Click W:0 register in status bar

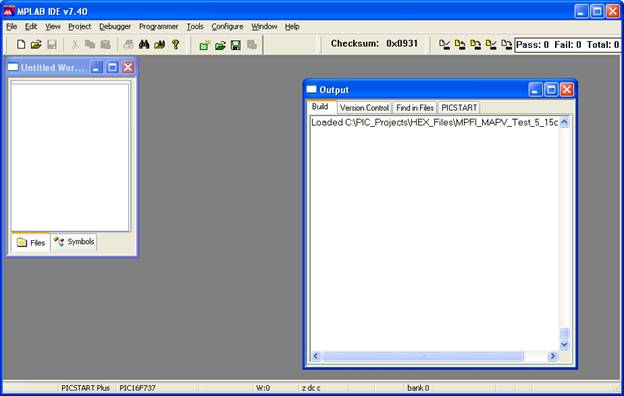click(263, 388)
